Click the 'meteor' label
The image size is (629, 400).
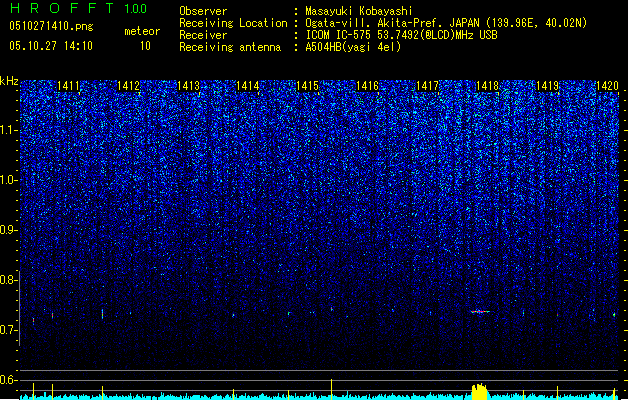(142, 31)
